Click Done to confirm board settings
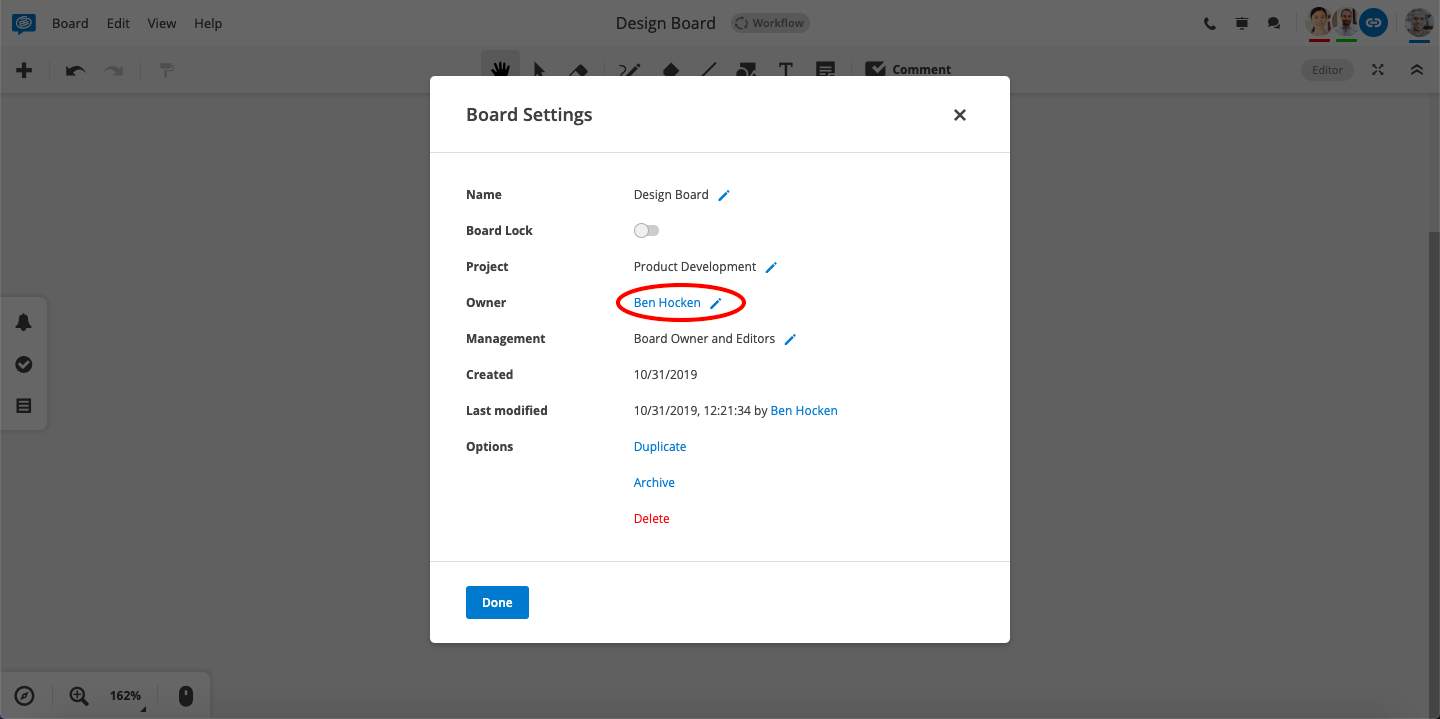This screenshot has height=719, width=1440. click(x=497, y=602)
